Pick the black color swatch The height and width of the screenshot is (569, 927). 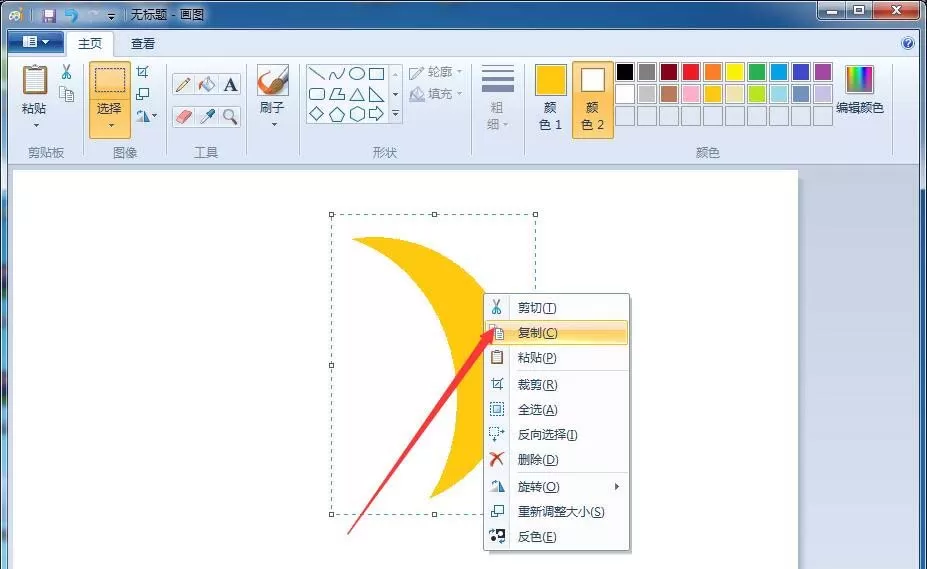click(x=625, y=72)
